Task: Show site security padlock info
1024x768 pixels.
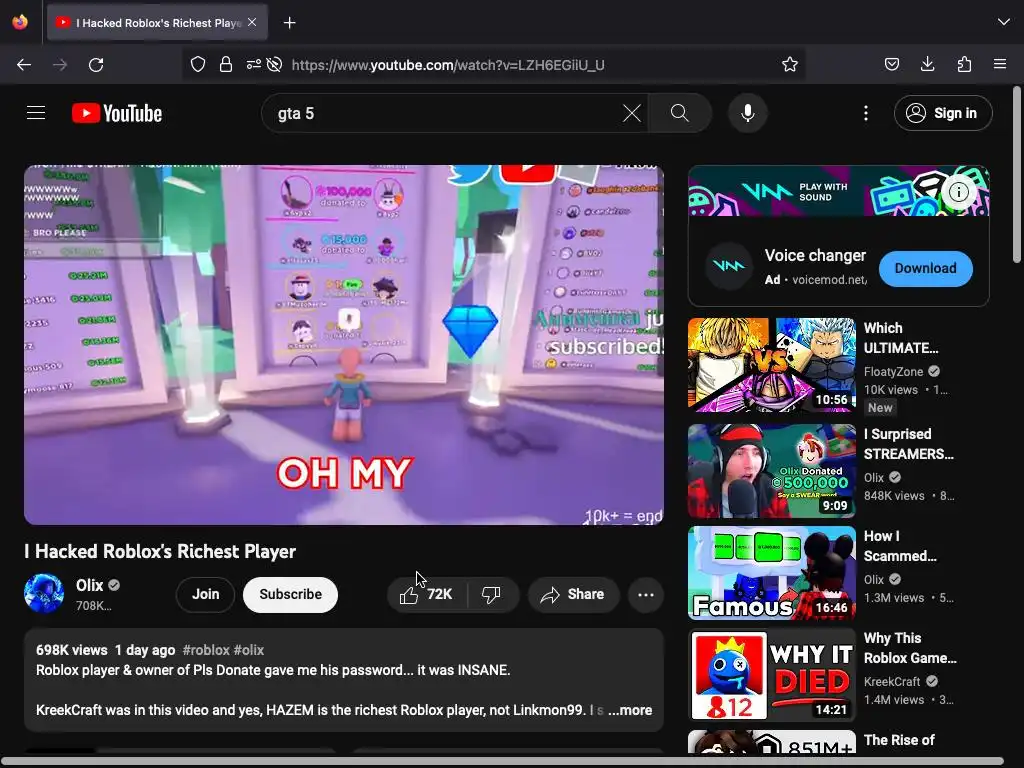Action: point(226,65)
